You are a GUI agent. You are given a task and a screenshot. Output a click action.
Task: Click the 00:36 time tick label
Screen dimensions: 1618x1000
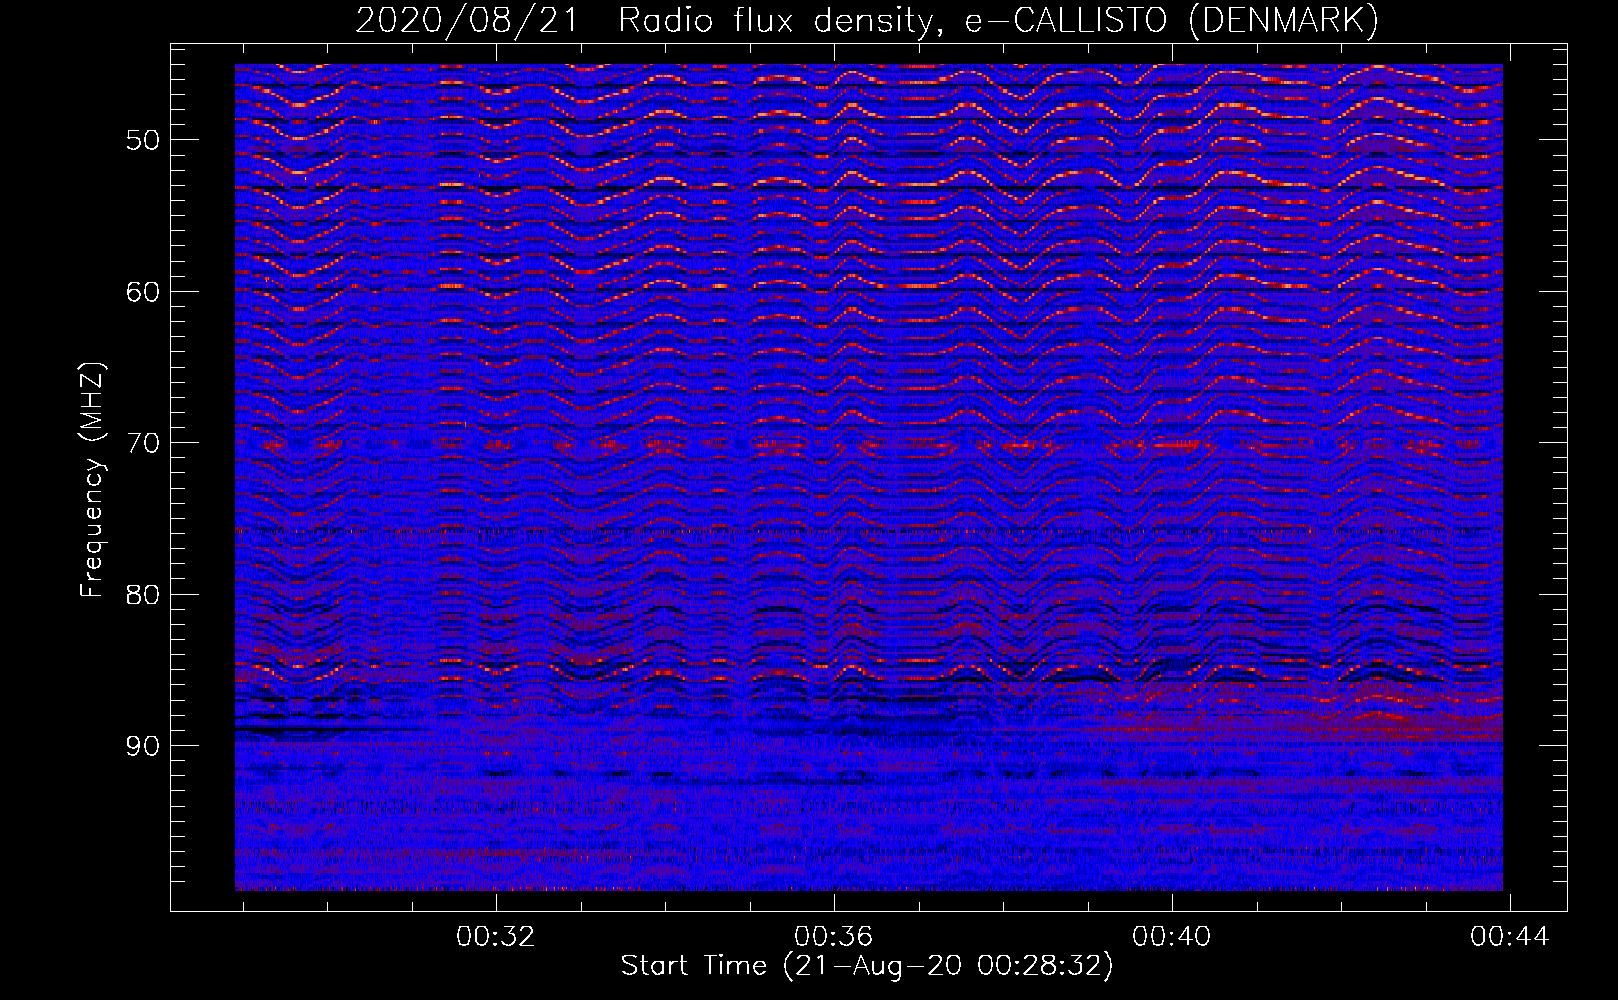(x=833, y=937)
